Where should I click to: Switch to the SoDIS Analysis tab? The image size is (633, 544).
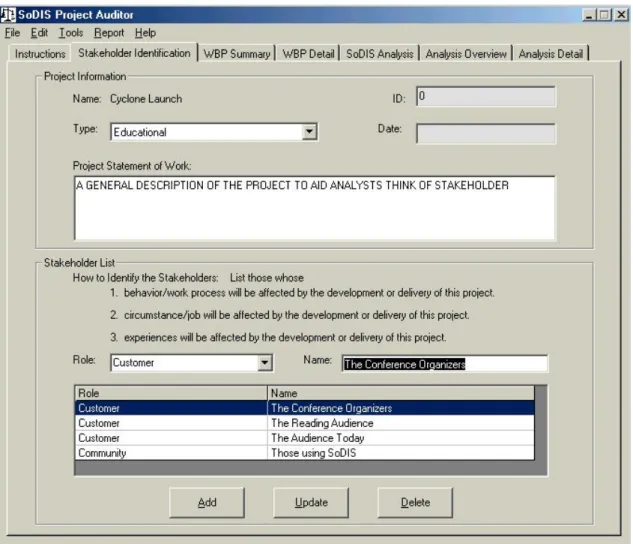[x=379, y=54]
